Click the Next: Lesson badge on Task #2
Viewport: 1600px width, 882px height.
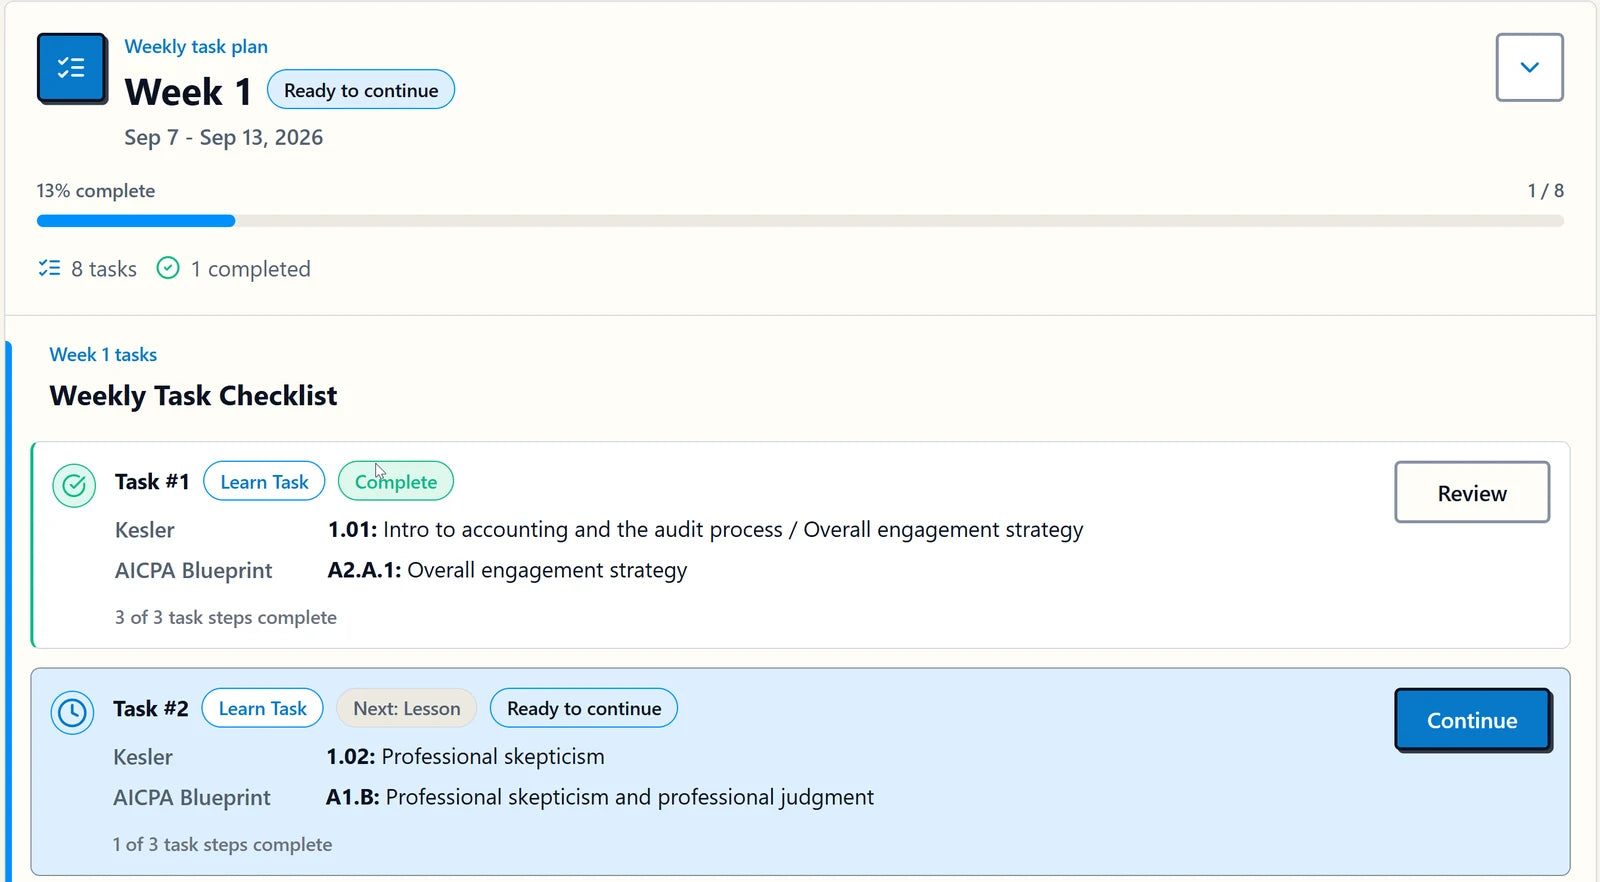[407, 708]
